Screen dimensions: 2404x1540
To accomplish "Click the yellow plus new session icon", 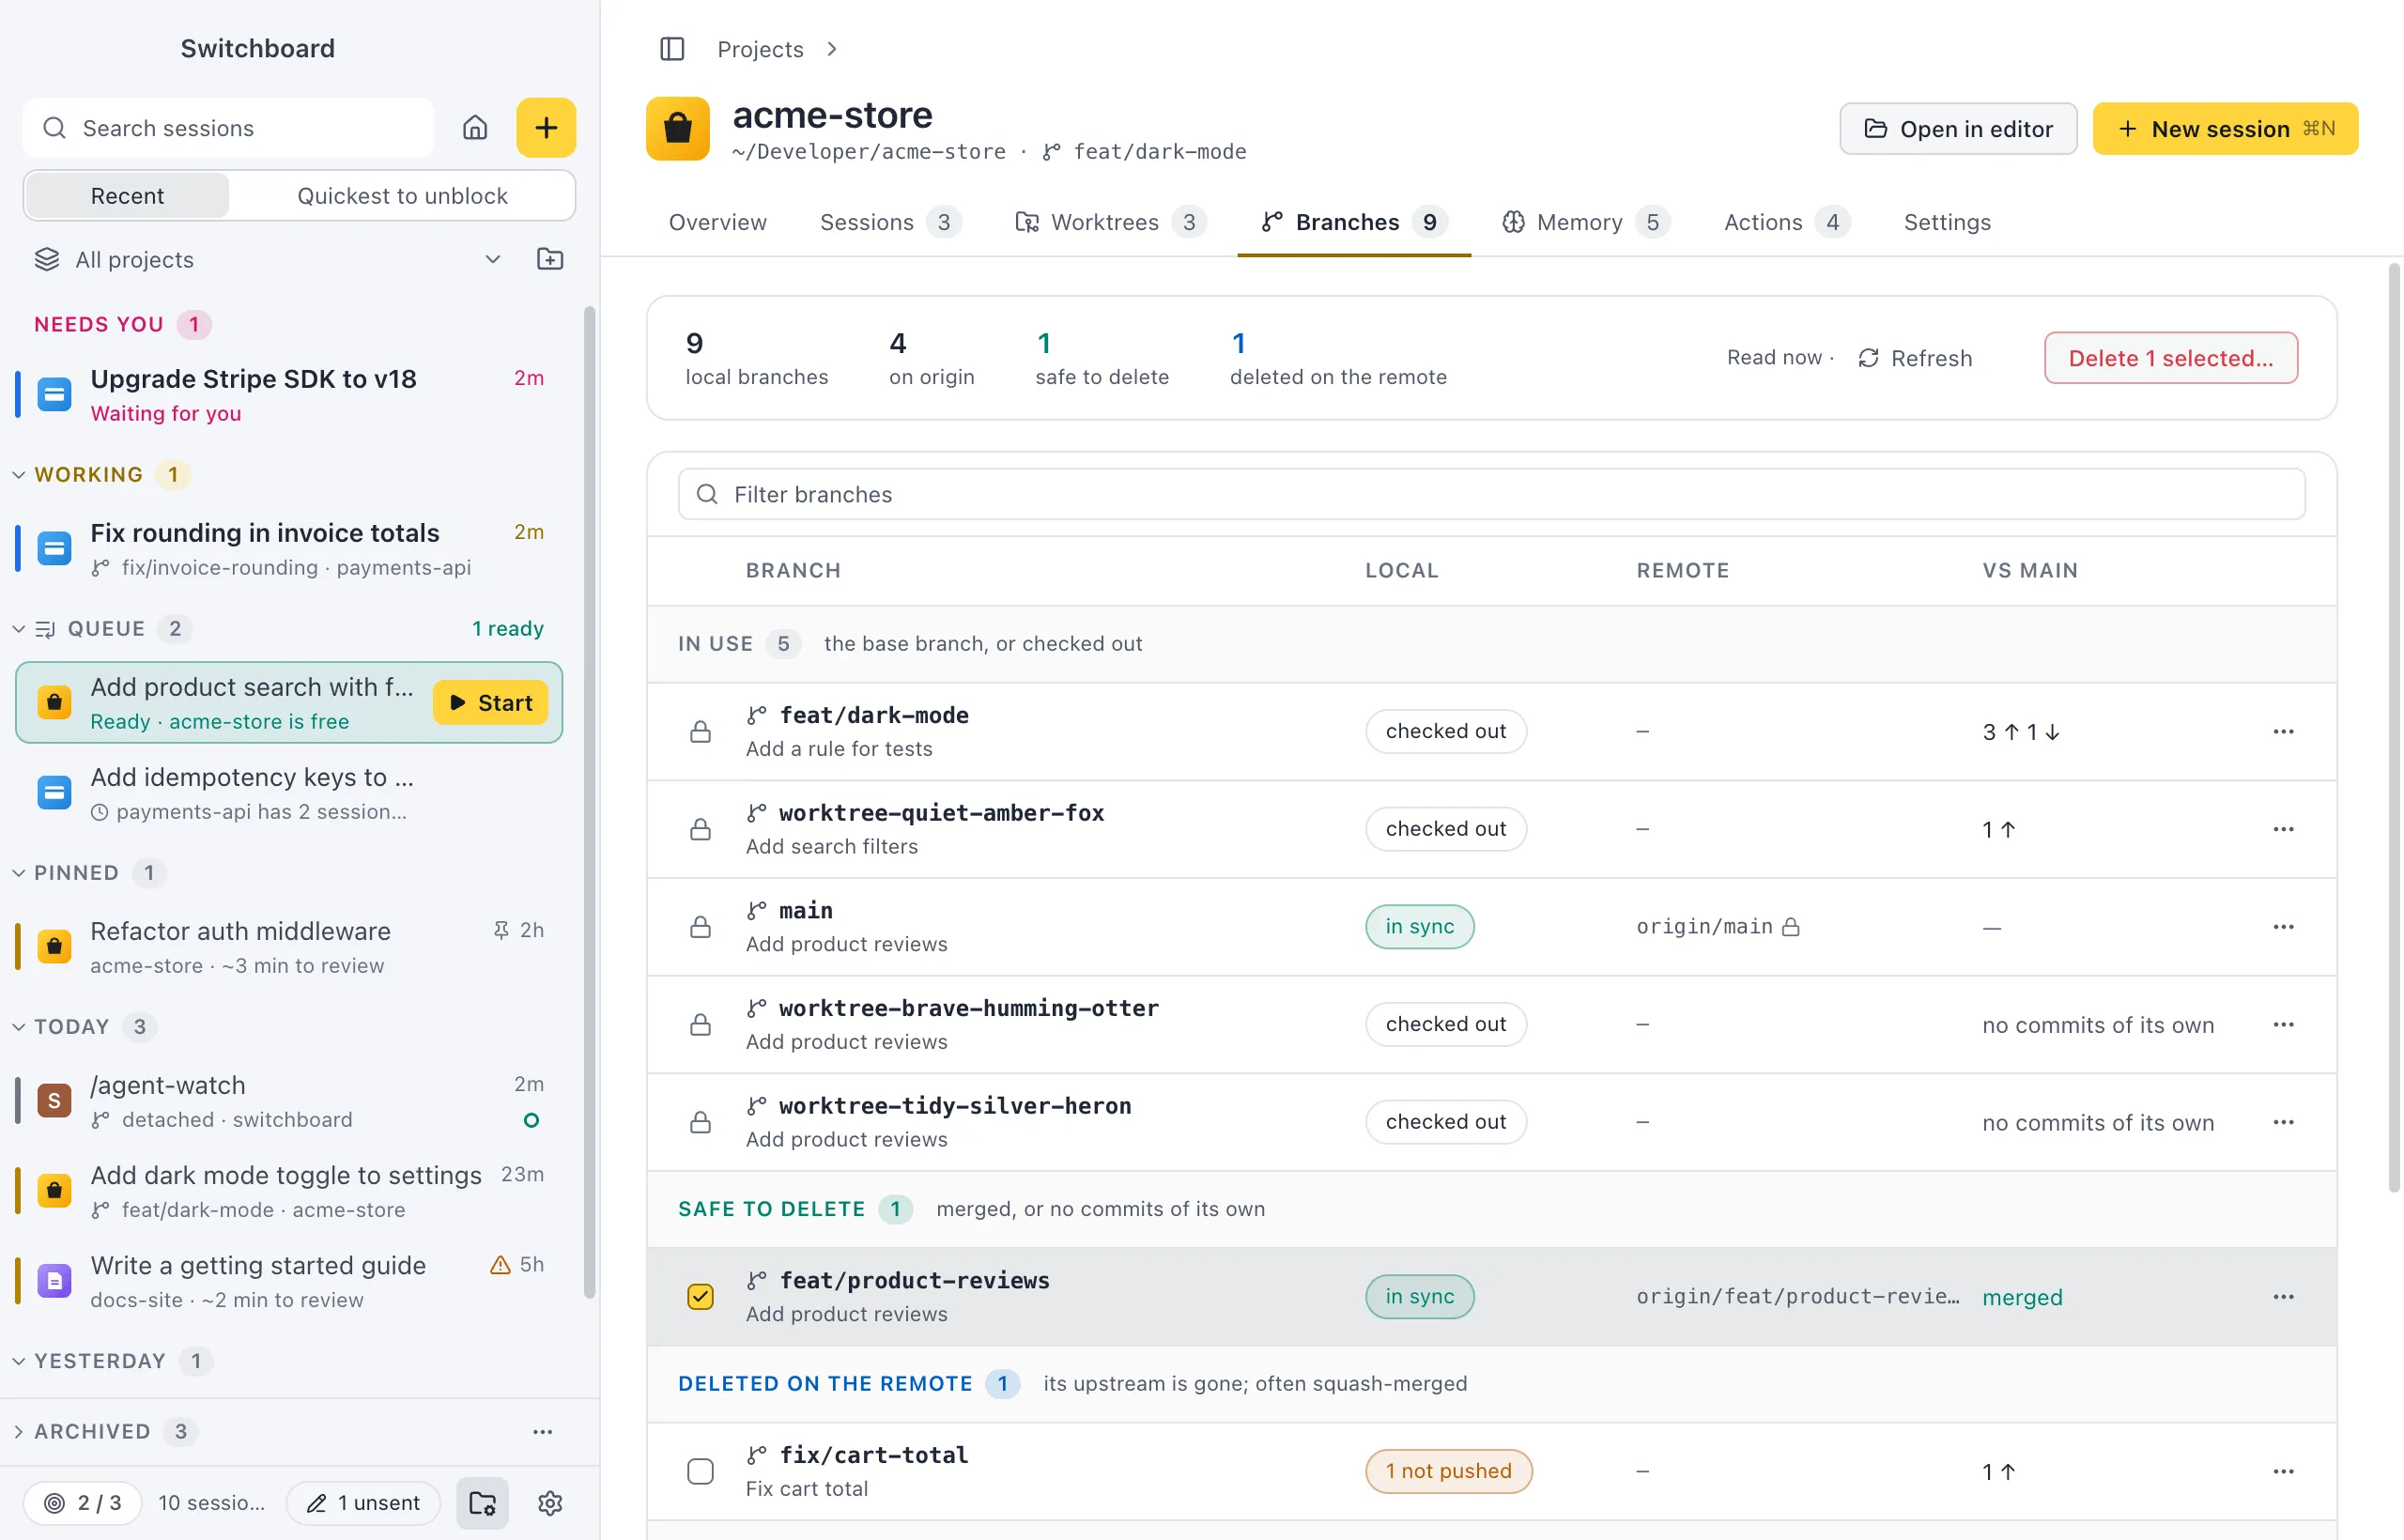I will tap(546, 128).
